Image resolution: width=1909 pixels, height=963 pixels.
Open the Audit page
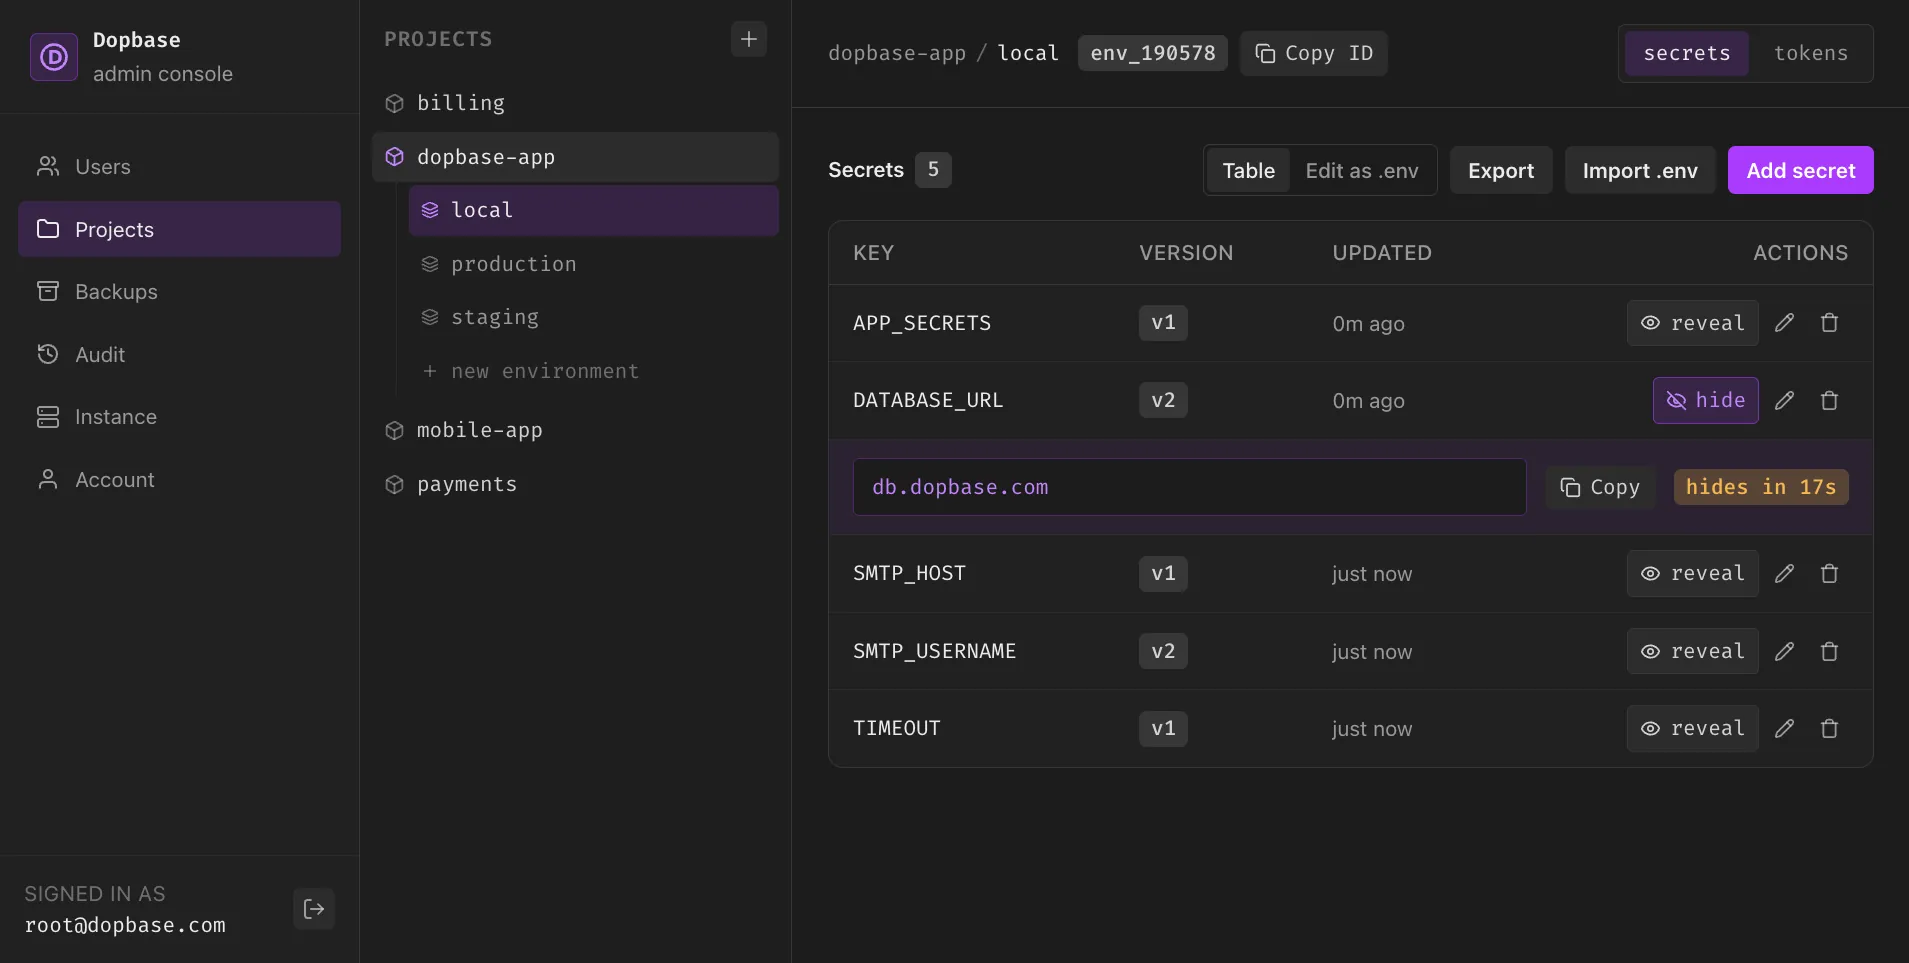[180, 355]
